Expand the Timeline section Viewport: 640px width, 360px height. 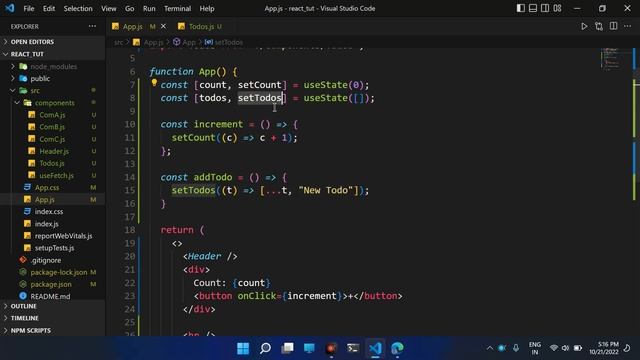pos(52,318)
